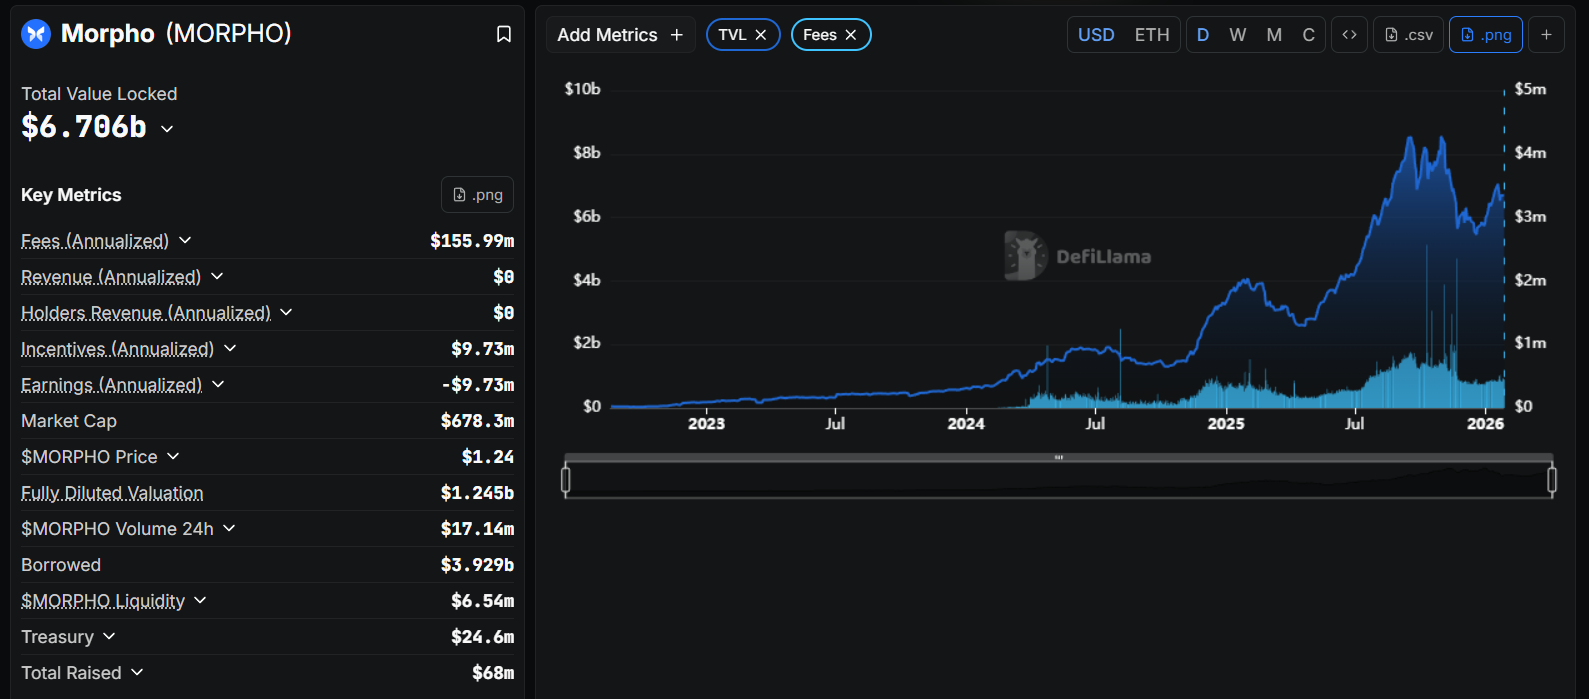Image resolution: width=1589 pixels, height=699 pixels.
Task: Bookmark the Morpho protocol
Action: 504,34
